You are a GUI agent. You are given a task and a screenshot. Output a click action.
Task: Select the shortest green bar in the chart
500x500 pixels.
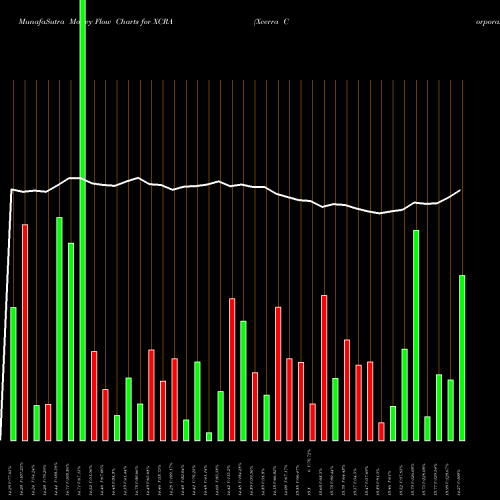coord(209,437)
